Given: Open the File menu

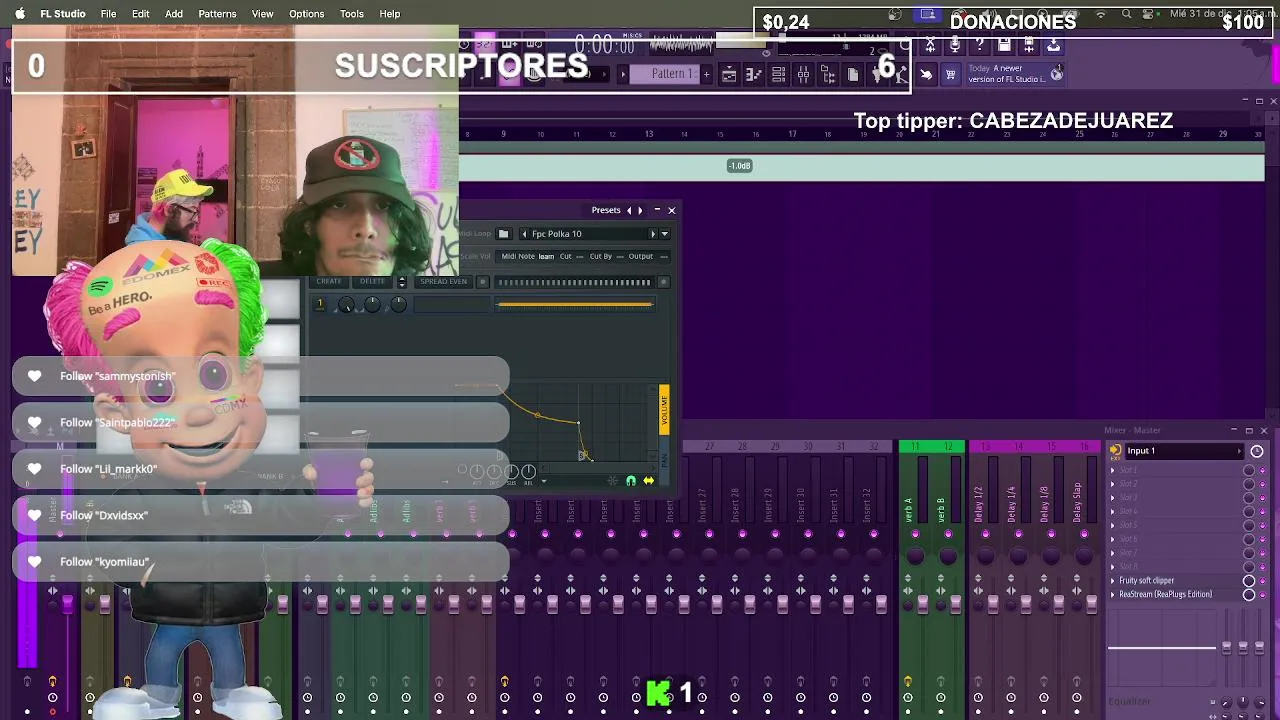Looking at the screenshot, I should coord(108,14).
